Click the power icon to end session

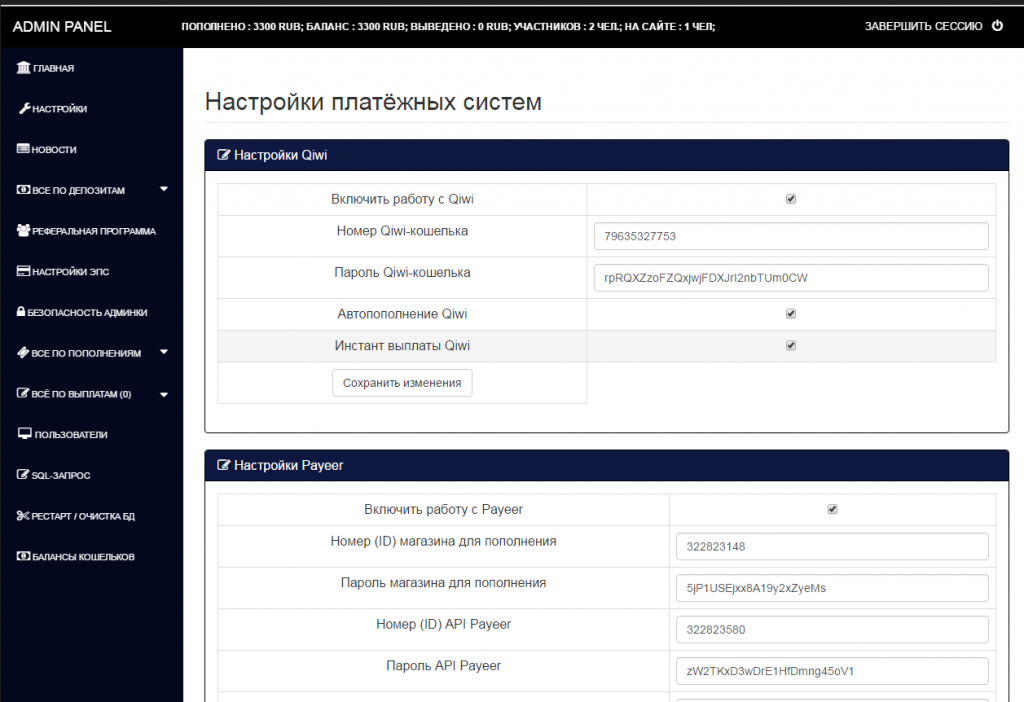(997, 26)
